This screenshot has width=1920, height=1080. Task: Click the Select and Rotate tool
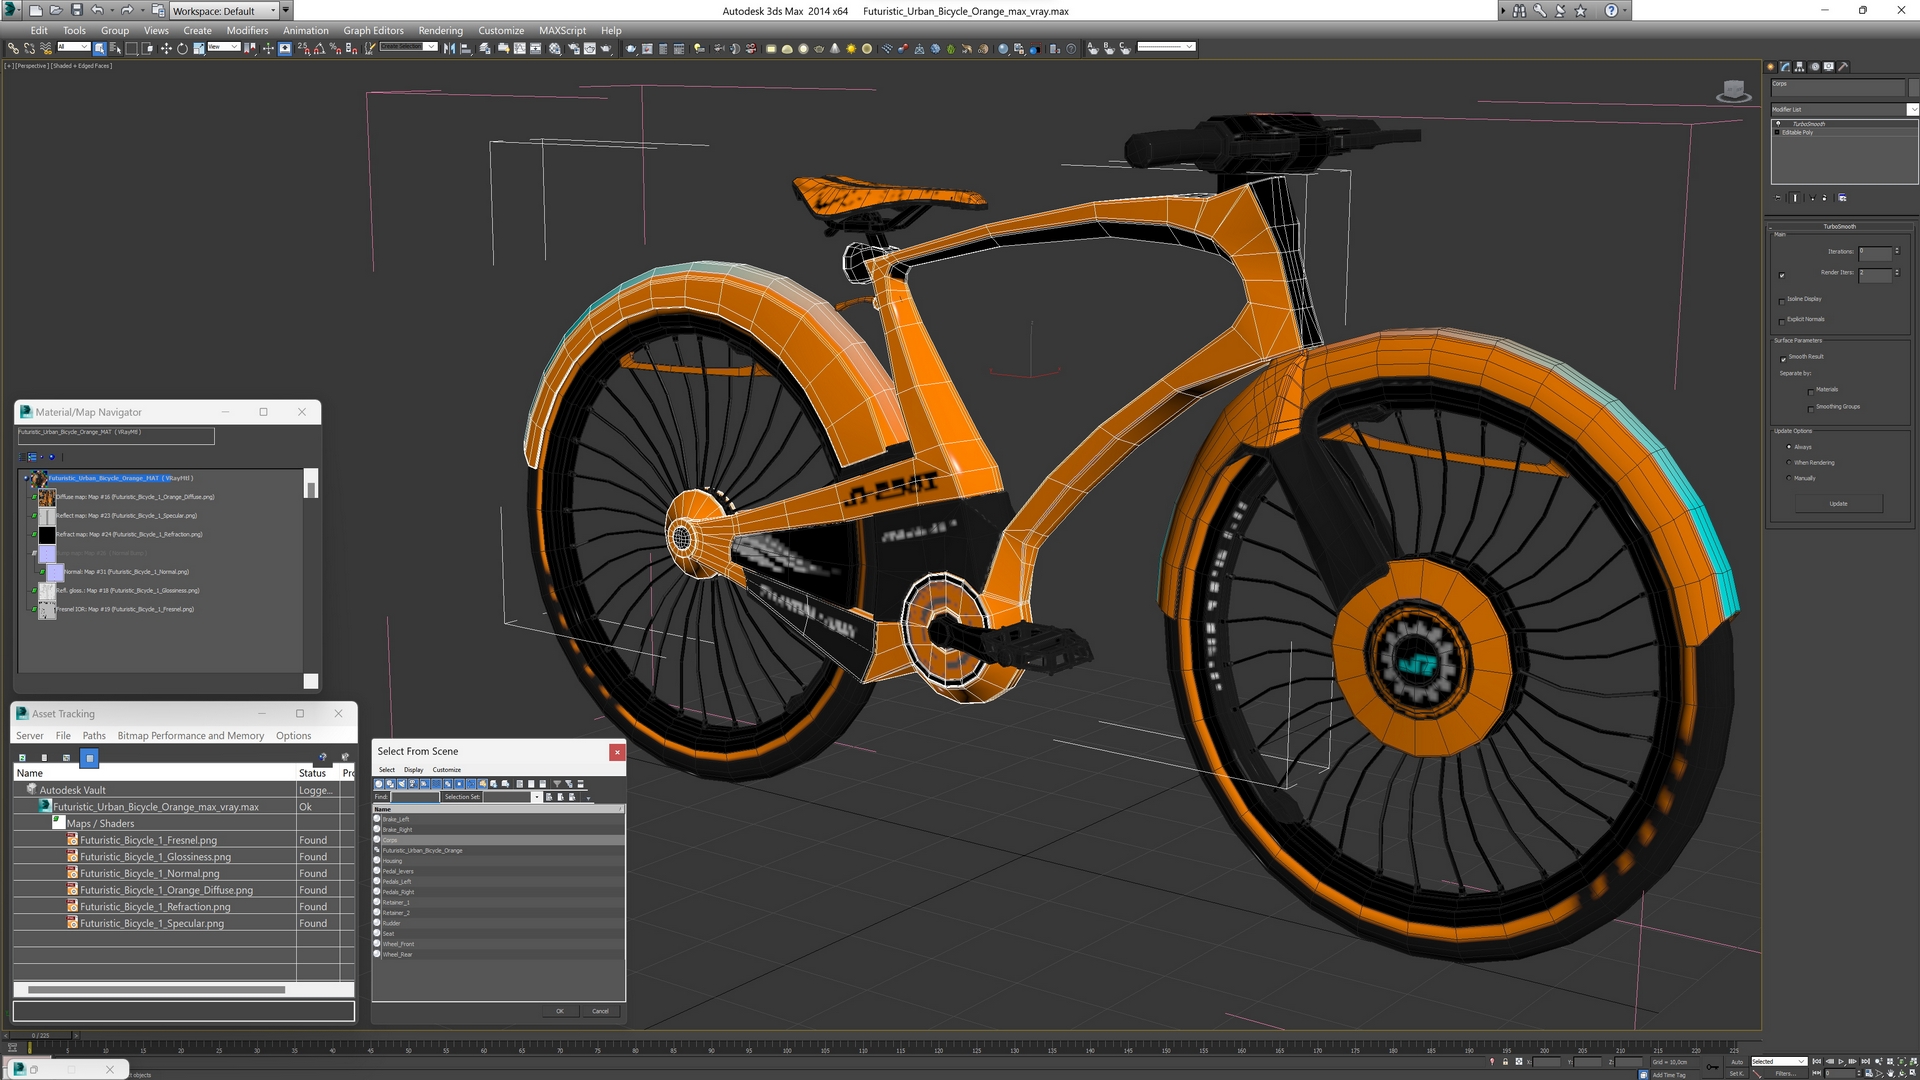pyautogui.click(x=182, y=48)
